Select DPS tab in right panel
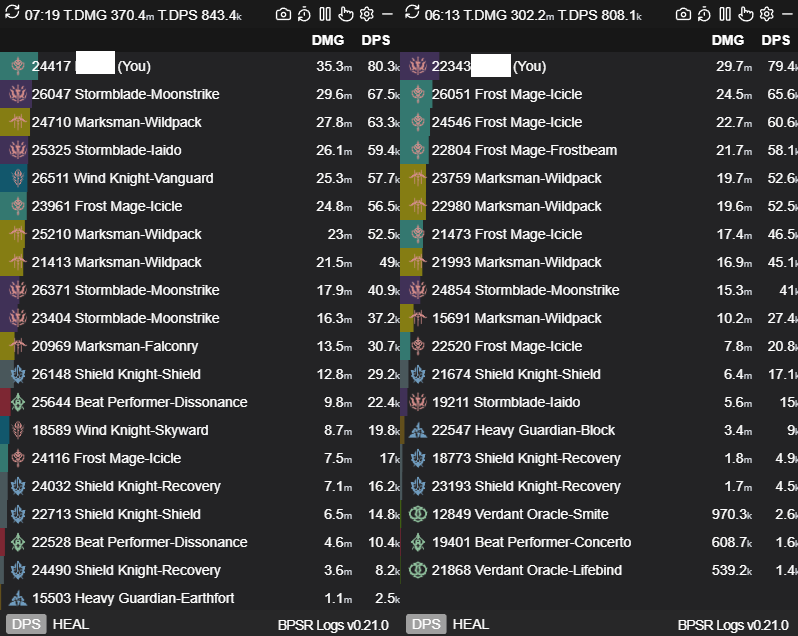The image size is (798, 636). point(426,624)
